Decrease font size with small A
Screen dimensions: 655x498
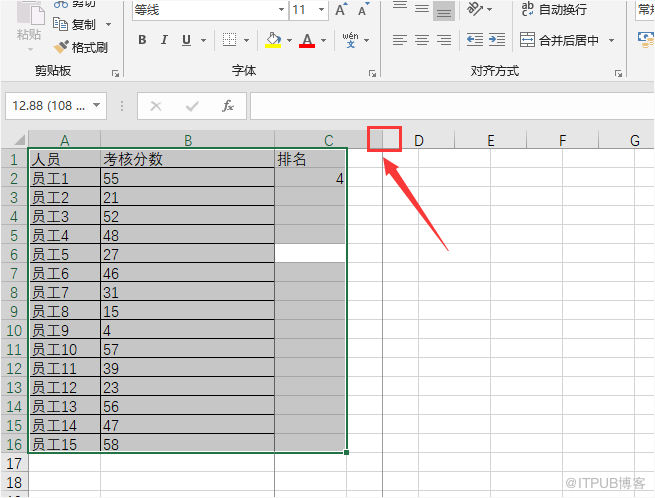coord(363,9)
